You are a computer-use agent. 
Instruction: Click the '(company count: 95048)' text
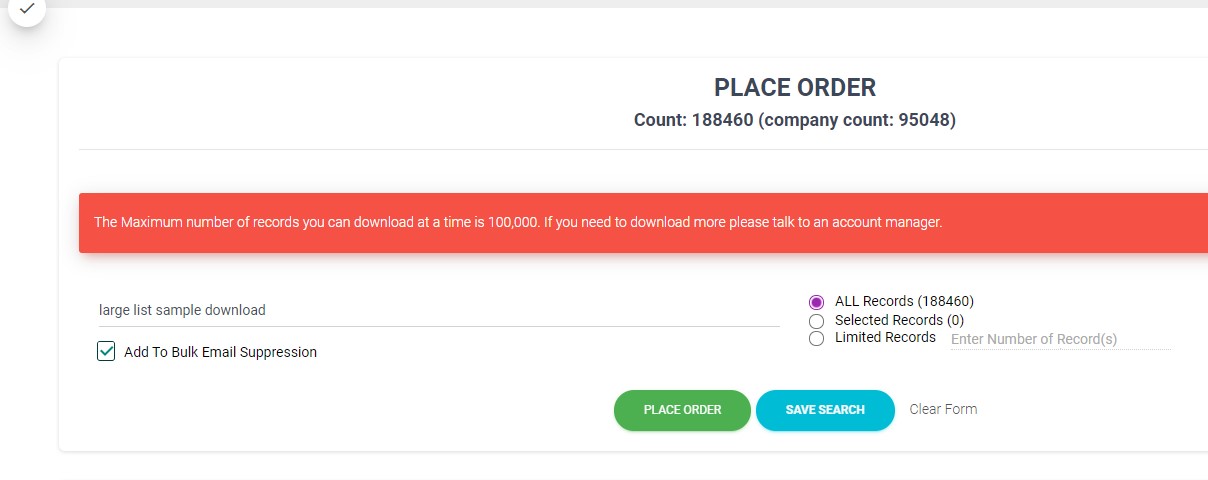click(x=857, y=120)
